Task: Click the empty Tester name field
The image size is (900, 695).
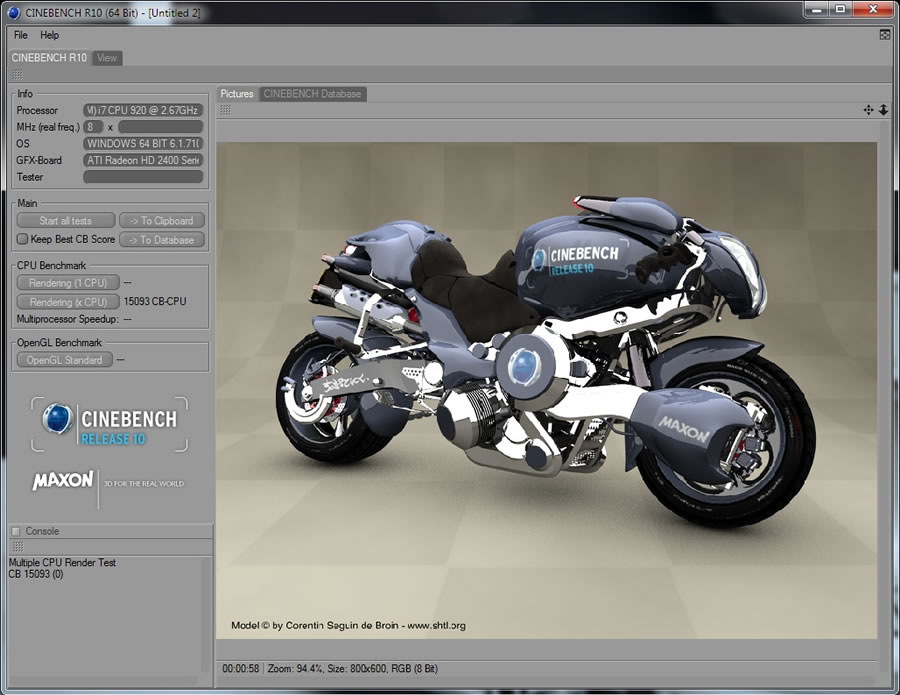Action: click(x=143, y=177)
